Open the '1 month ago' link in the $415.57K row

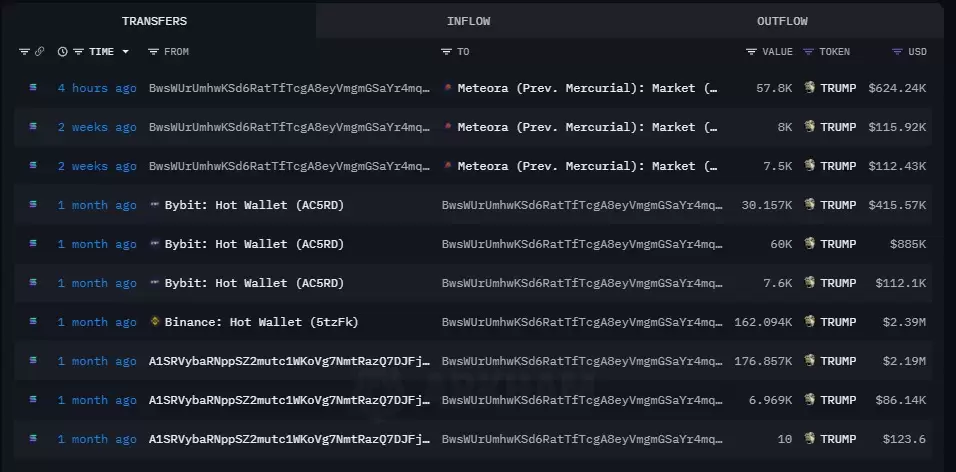[x=97, y=205]
